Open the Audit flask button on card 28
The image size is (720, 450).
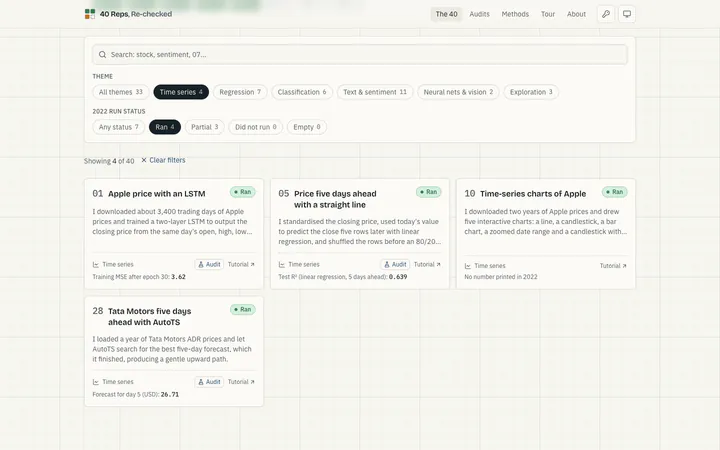pos(209,382)
